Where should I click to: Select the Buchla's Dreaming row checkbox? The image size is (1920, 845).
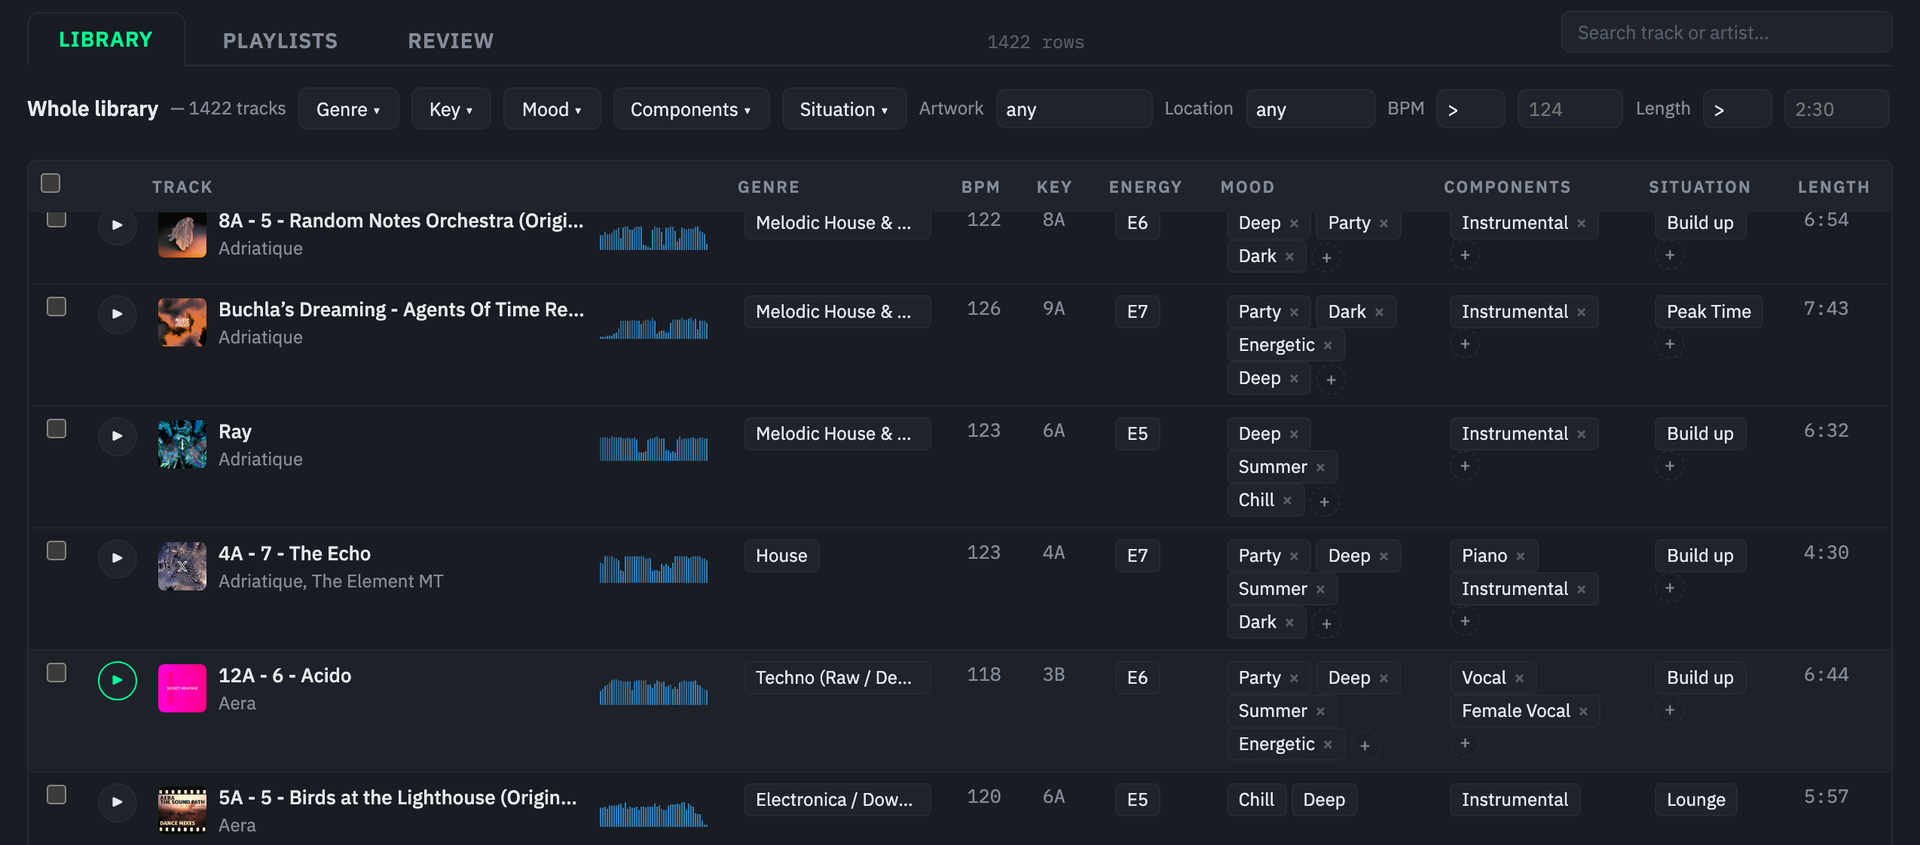pyautogui.click(x=57, y=307)
